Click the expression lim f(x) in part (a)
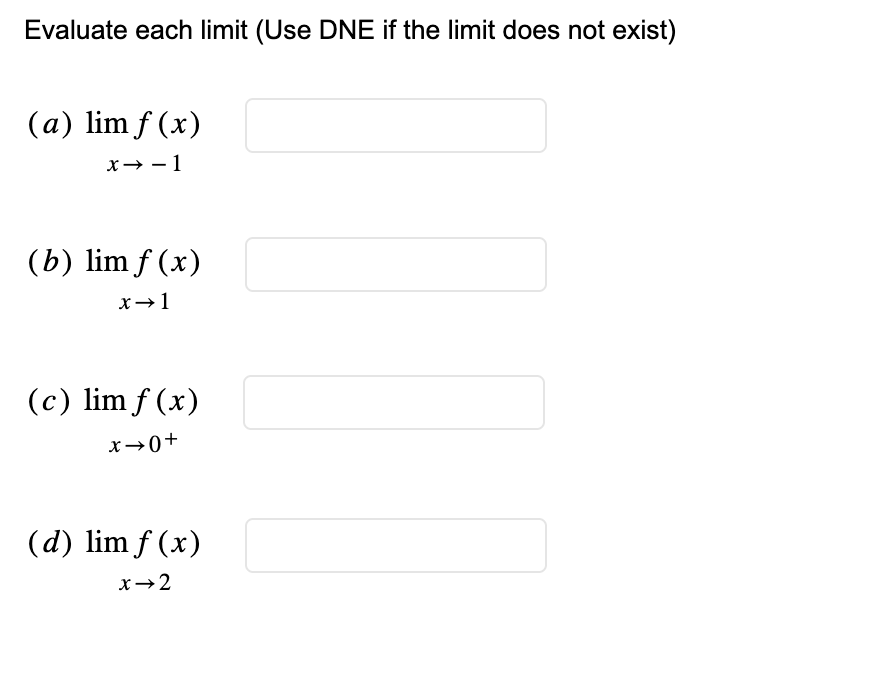874x686 pixels. 144,123
